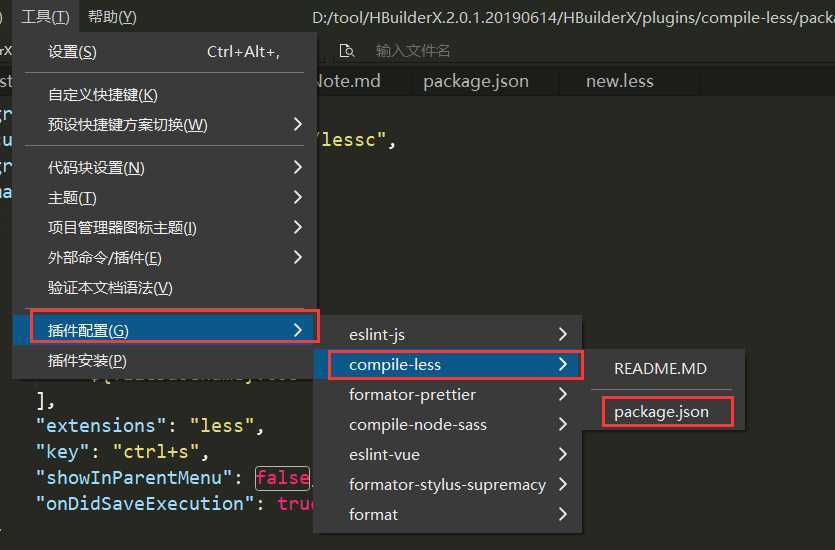Image resolution: width=835 pixels, height=550 pixels.
Task: Open the 主题(T) submenu
Action: tap(165, 198)
